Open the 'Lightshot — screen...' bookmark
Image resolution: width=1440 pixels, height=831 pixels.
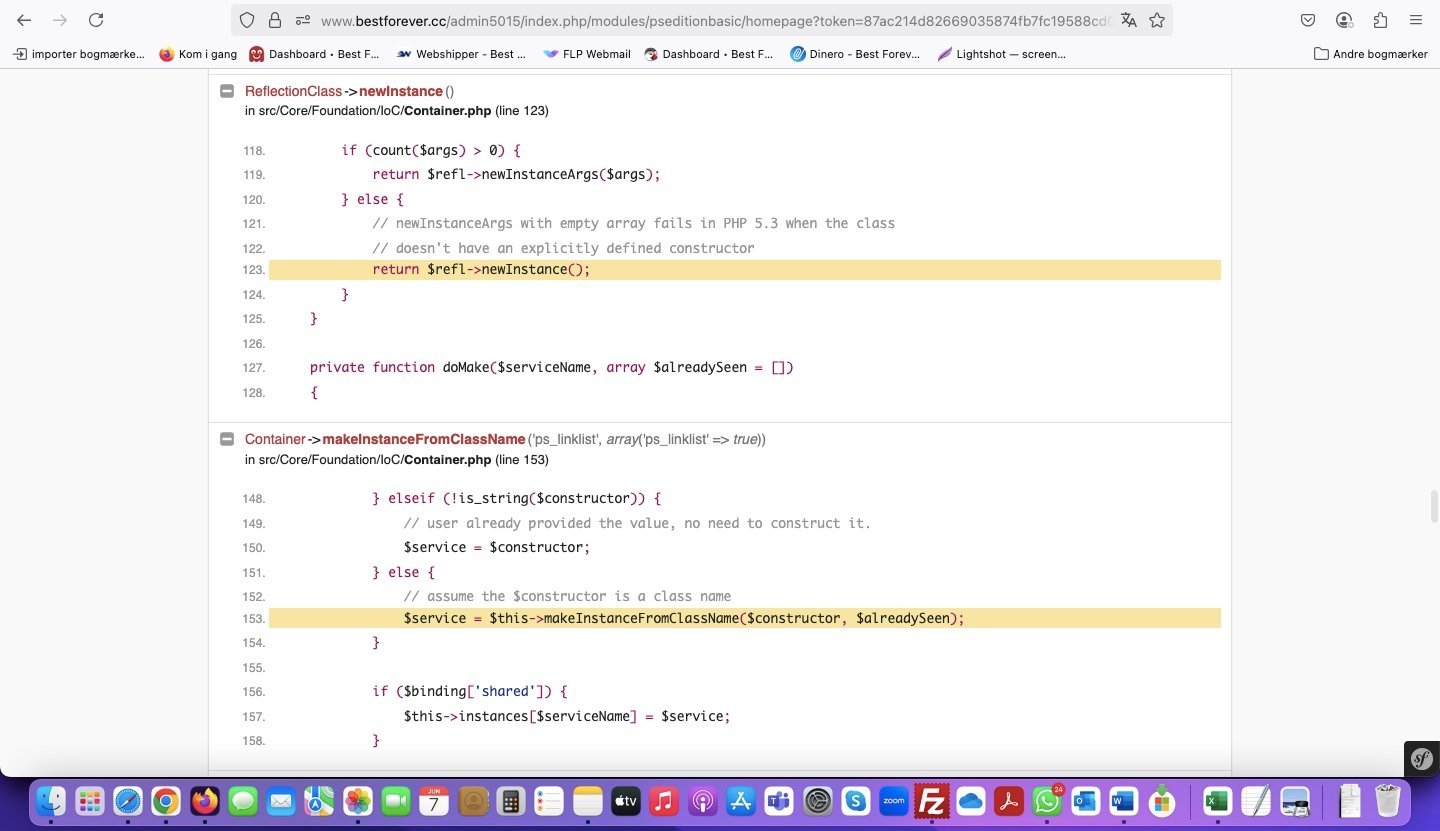point(1002,54)
